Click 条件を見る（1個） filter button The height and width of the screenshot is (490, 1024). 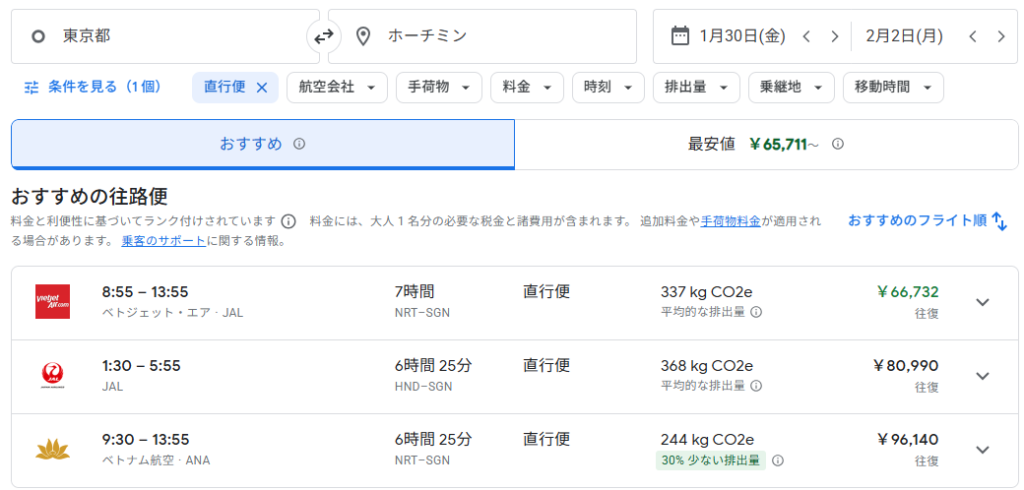click(92, 87)
